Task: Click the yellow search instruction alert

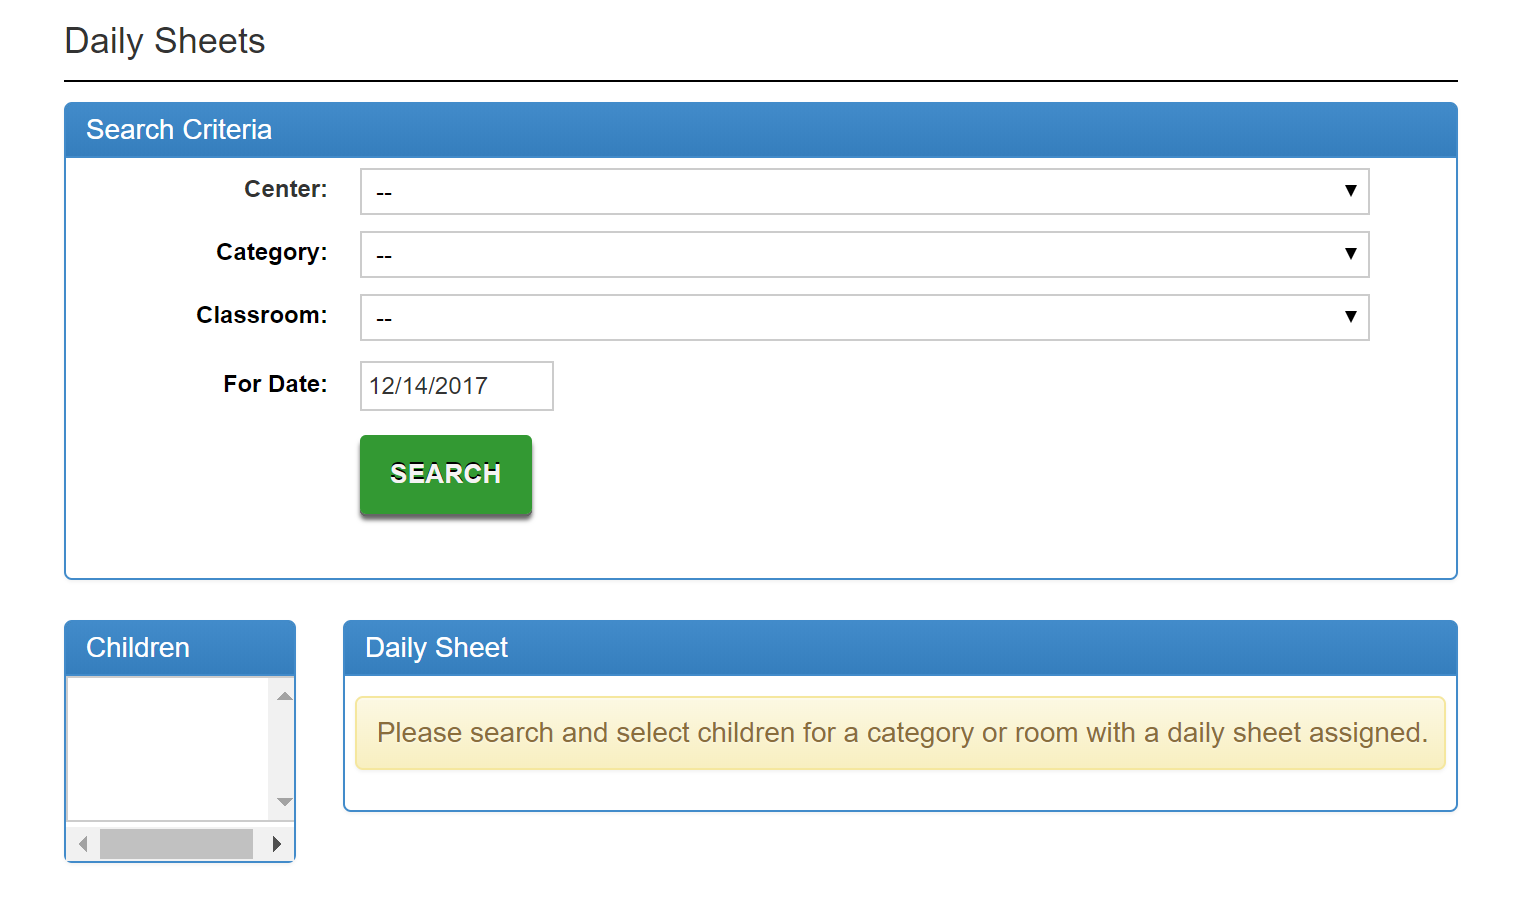Action: pyautogui.click(x=900, y=733)
